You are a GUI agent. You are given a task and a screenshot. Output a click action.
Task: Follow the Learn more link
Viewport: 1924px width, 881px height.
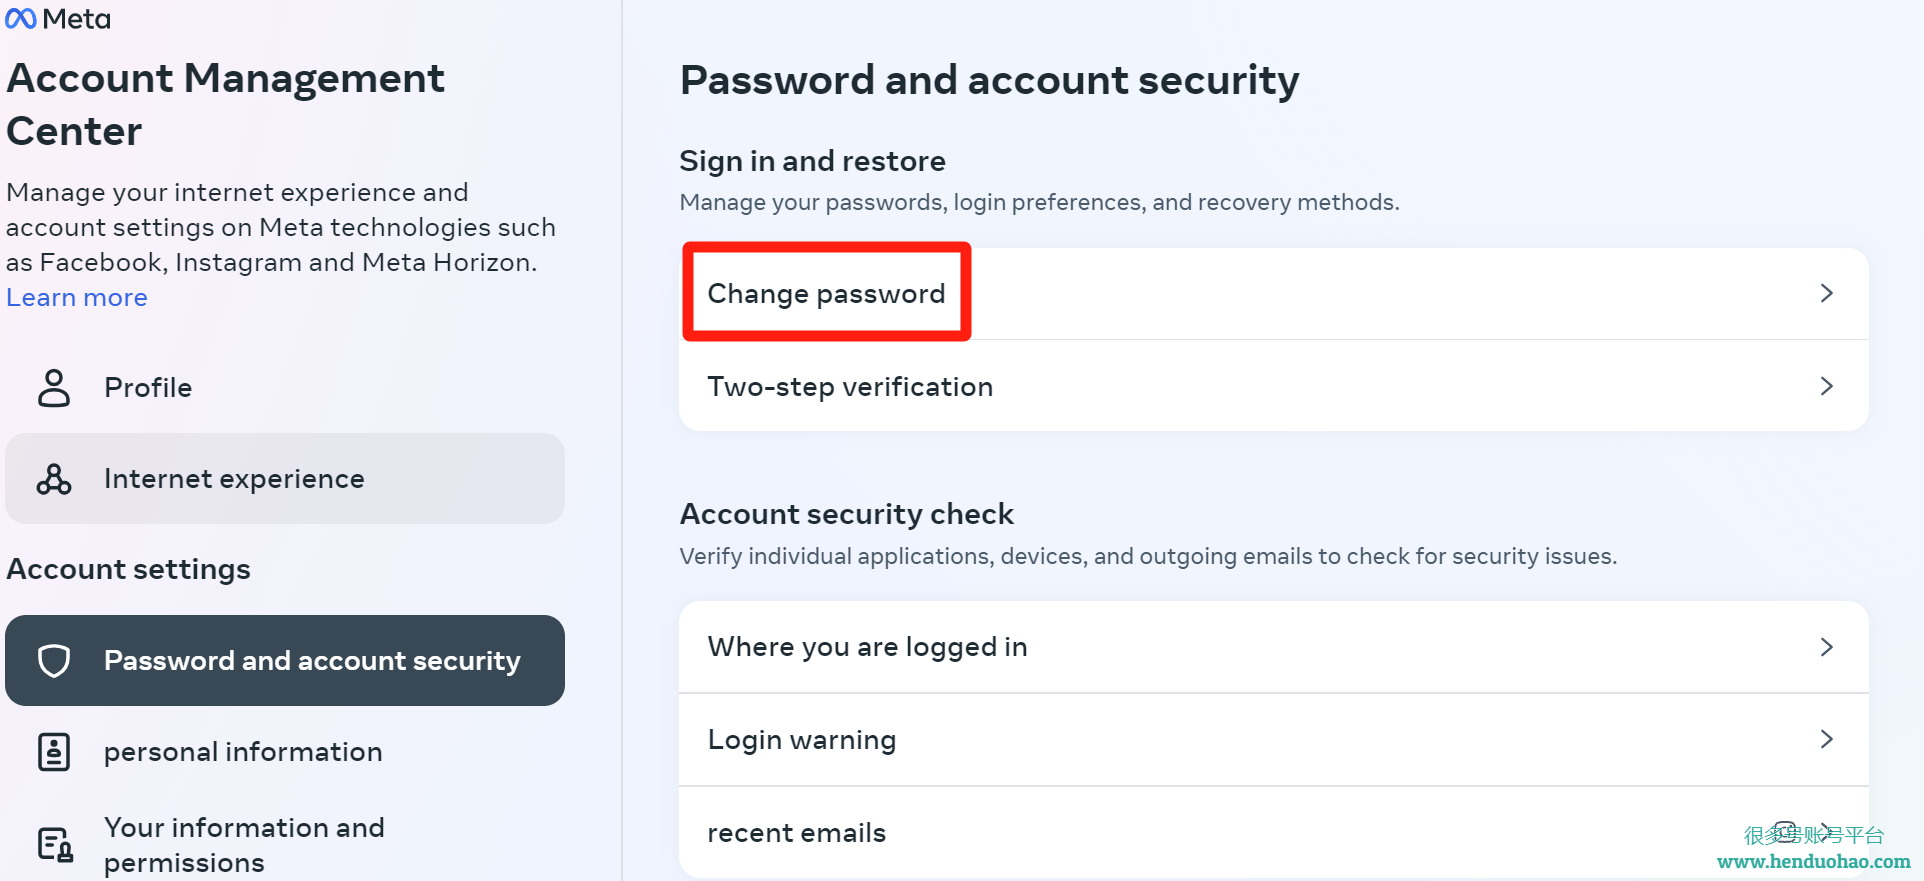coord(77,298)
